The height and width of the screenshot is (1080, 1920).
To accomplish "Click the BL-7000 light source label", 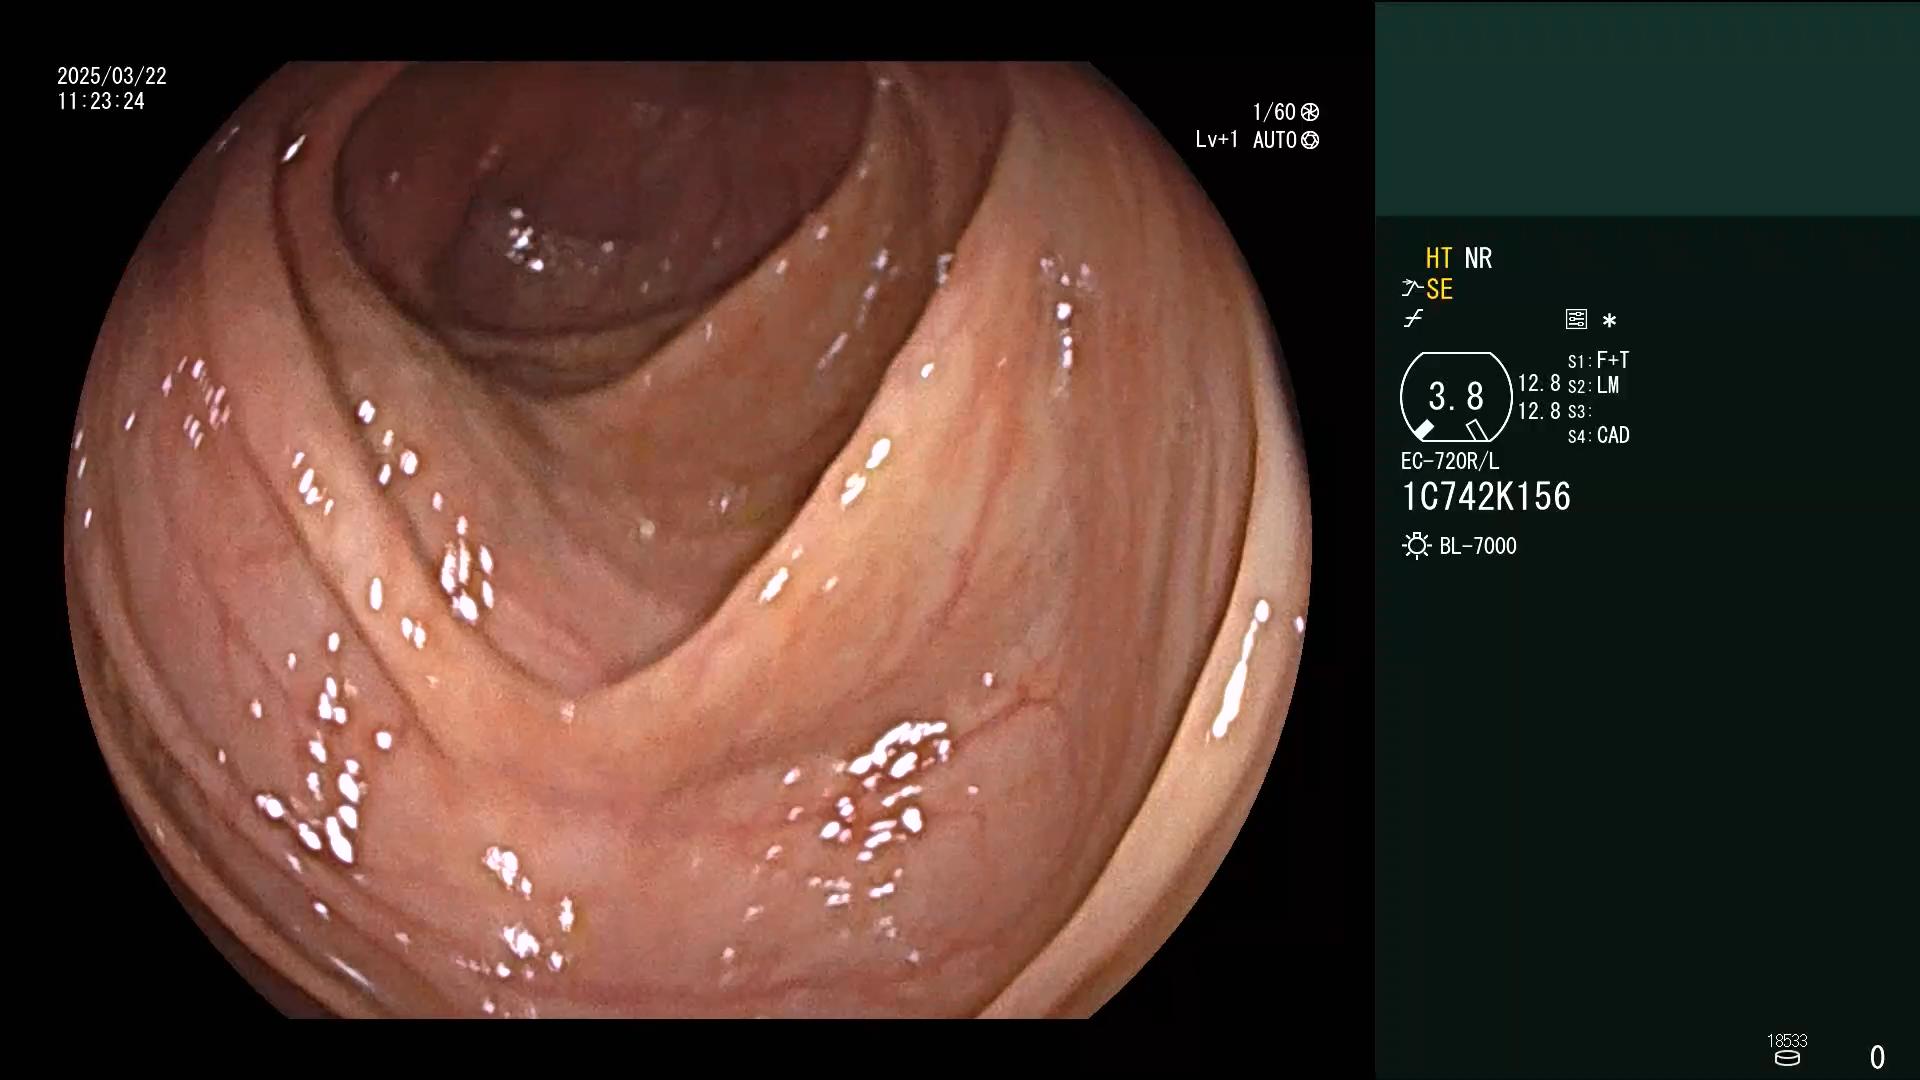I will [x=1478, y=546].
